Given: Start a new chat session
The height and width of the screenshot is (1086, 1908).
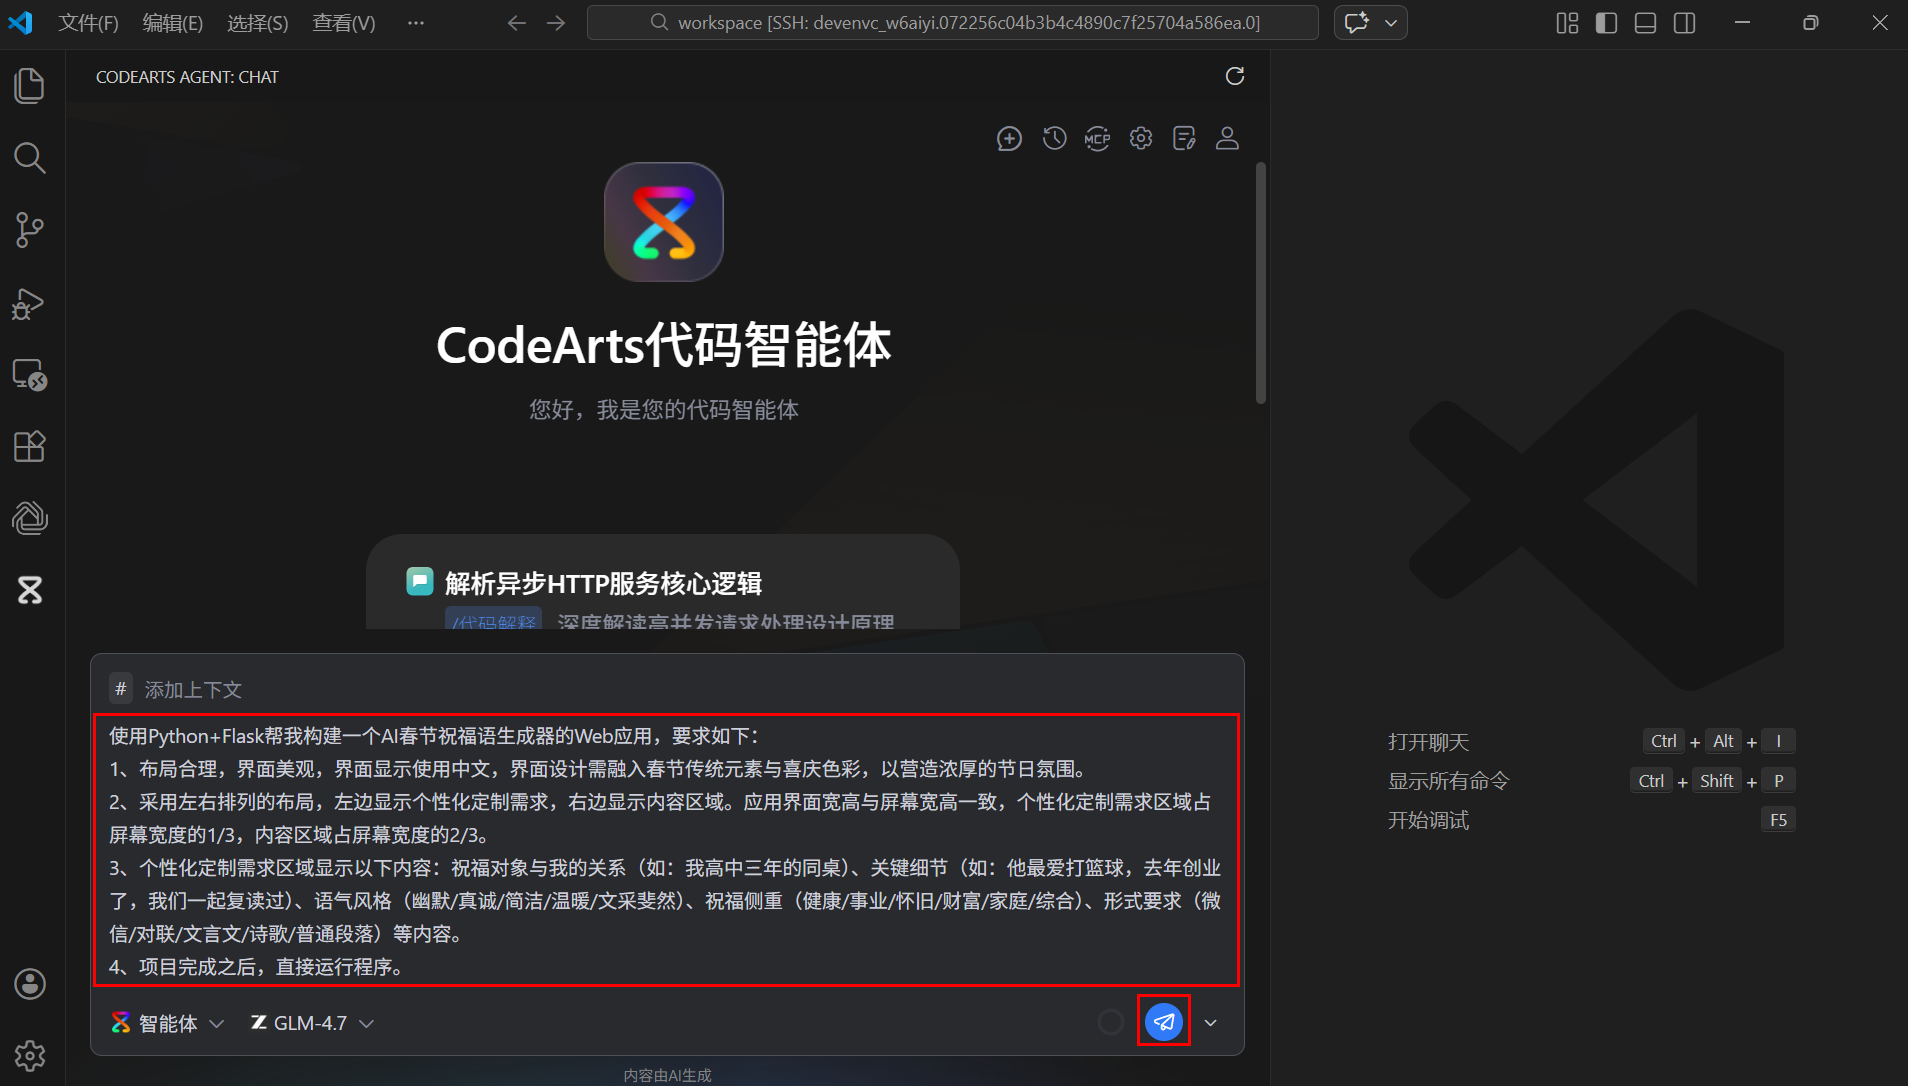Looking at the screenshot, I should [x=1010, y=138].
